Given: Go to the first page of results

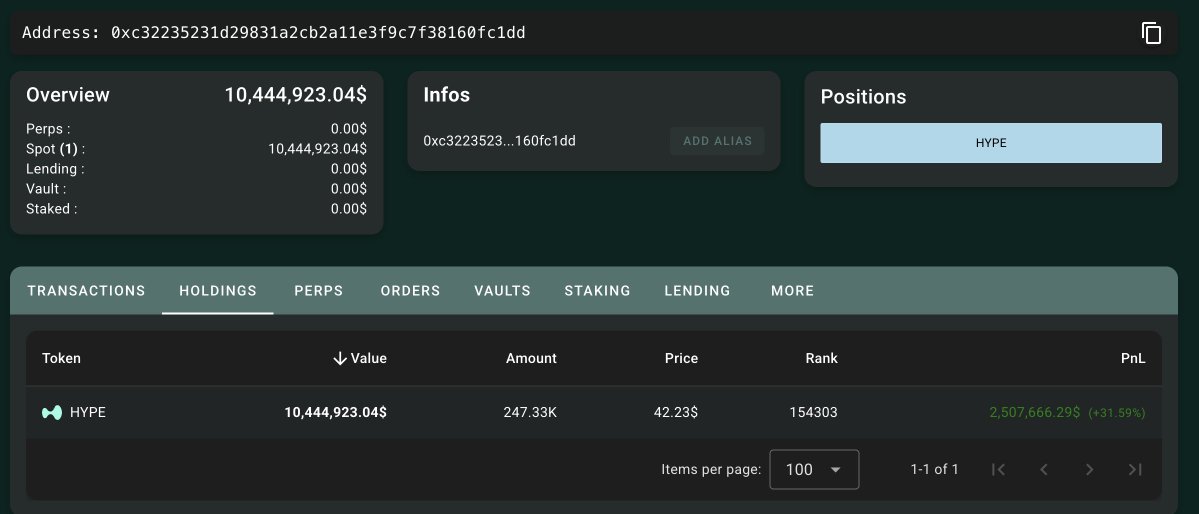Looking at the screenshot, I should pos(997,469).
